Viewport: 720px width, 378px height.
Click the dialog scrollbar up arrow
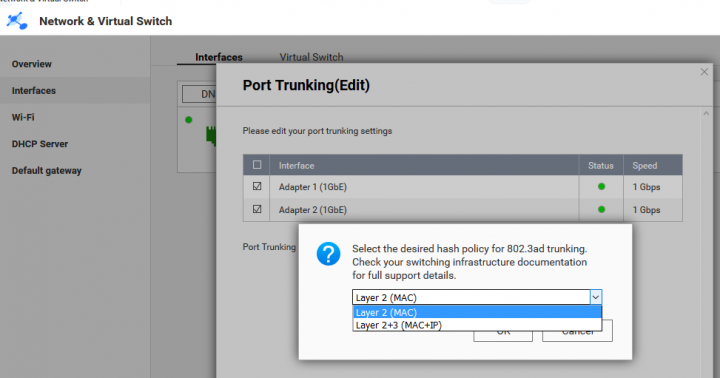(706, 113)
